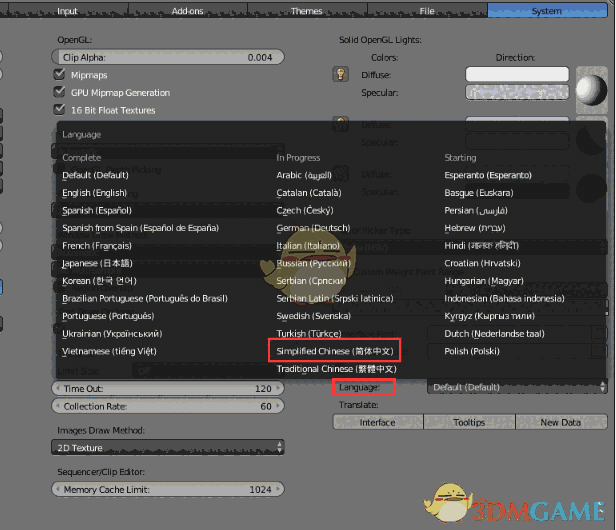Toggle GPU Mipmap Generation checkbox

[x=59, y=92]
